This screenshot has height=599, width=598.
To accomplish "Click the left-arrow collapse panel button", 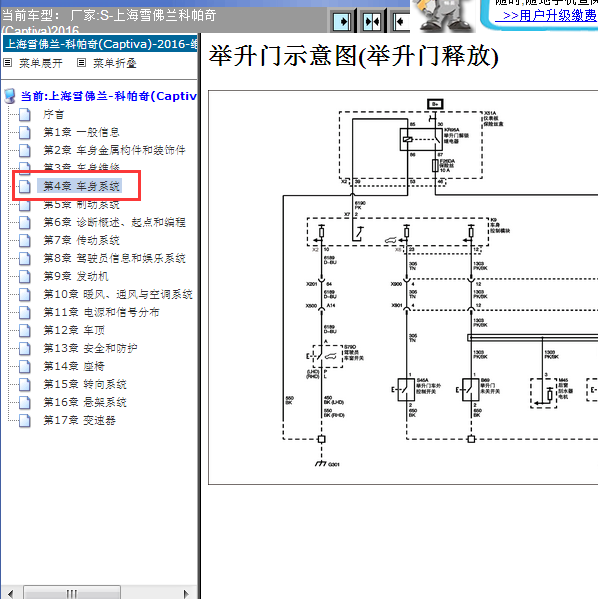I will click(401, 22).
